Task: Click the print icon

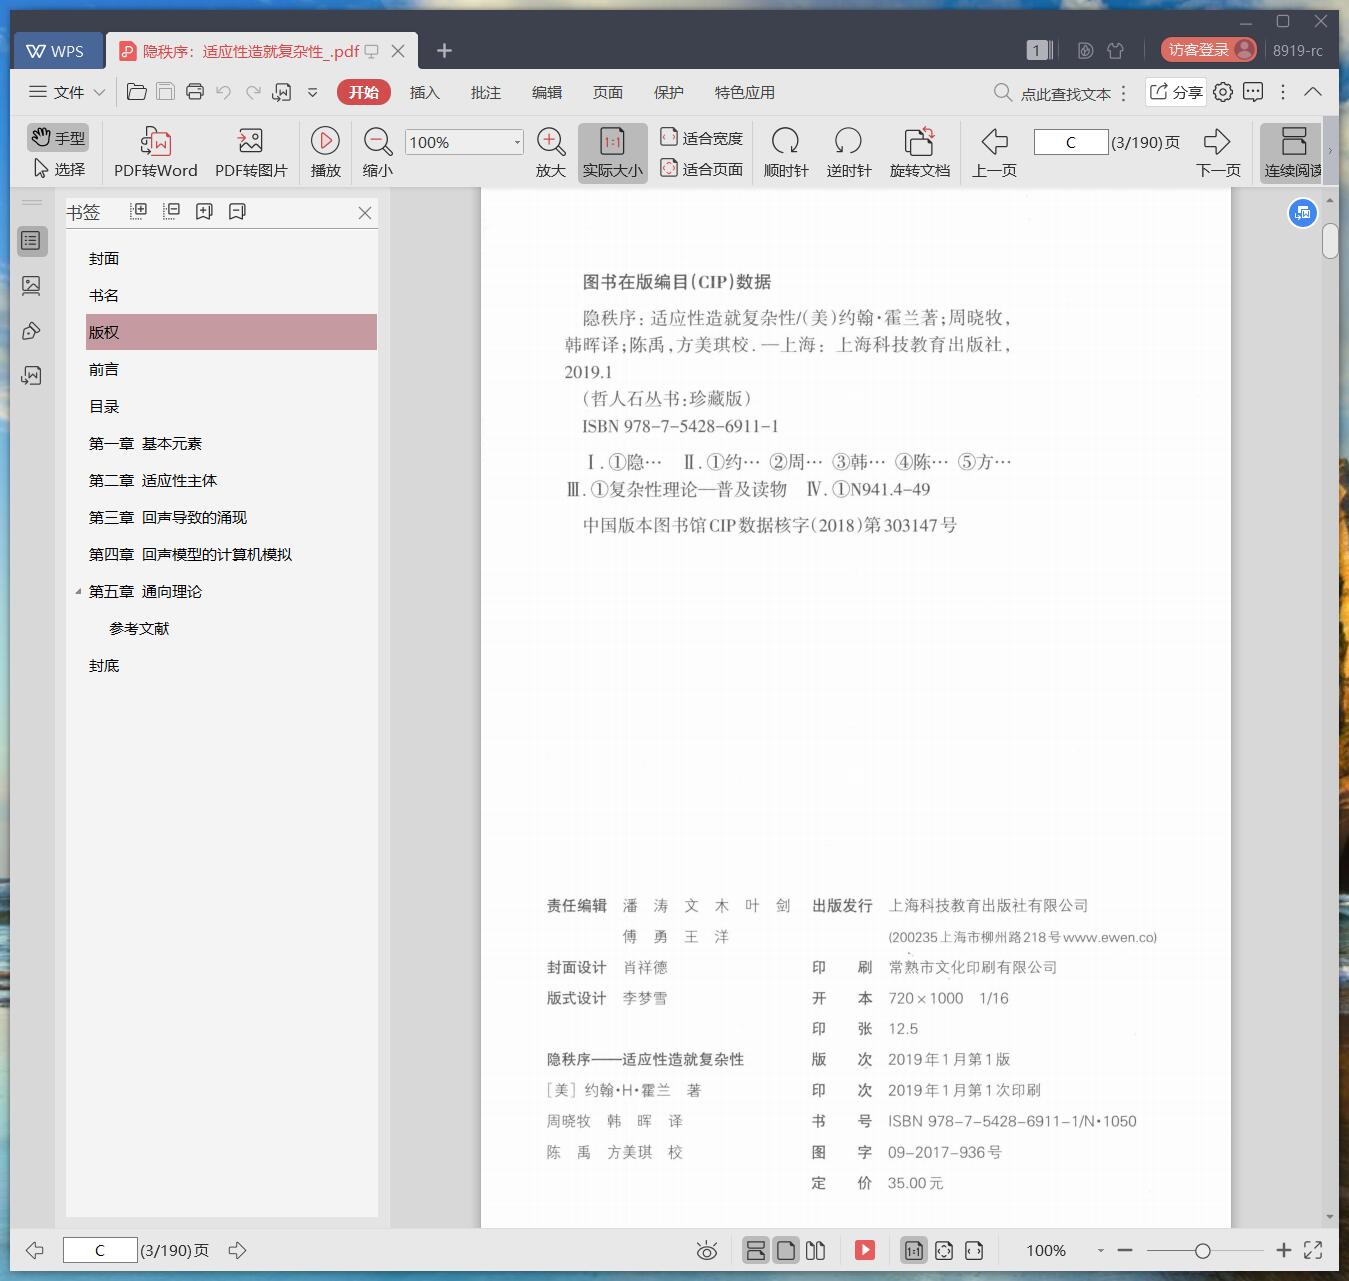Action: tap(195, 92)
